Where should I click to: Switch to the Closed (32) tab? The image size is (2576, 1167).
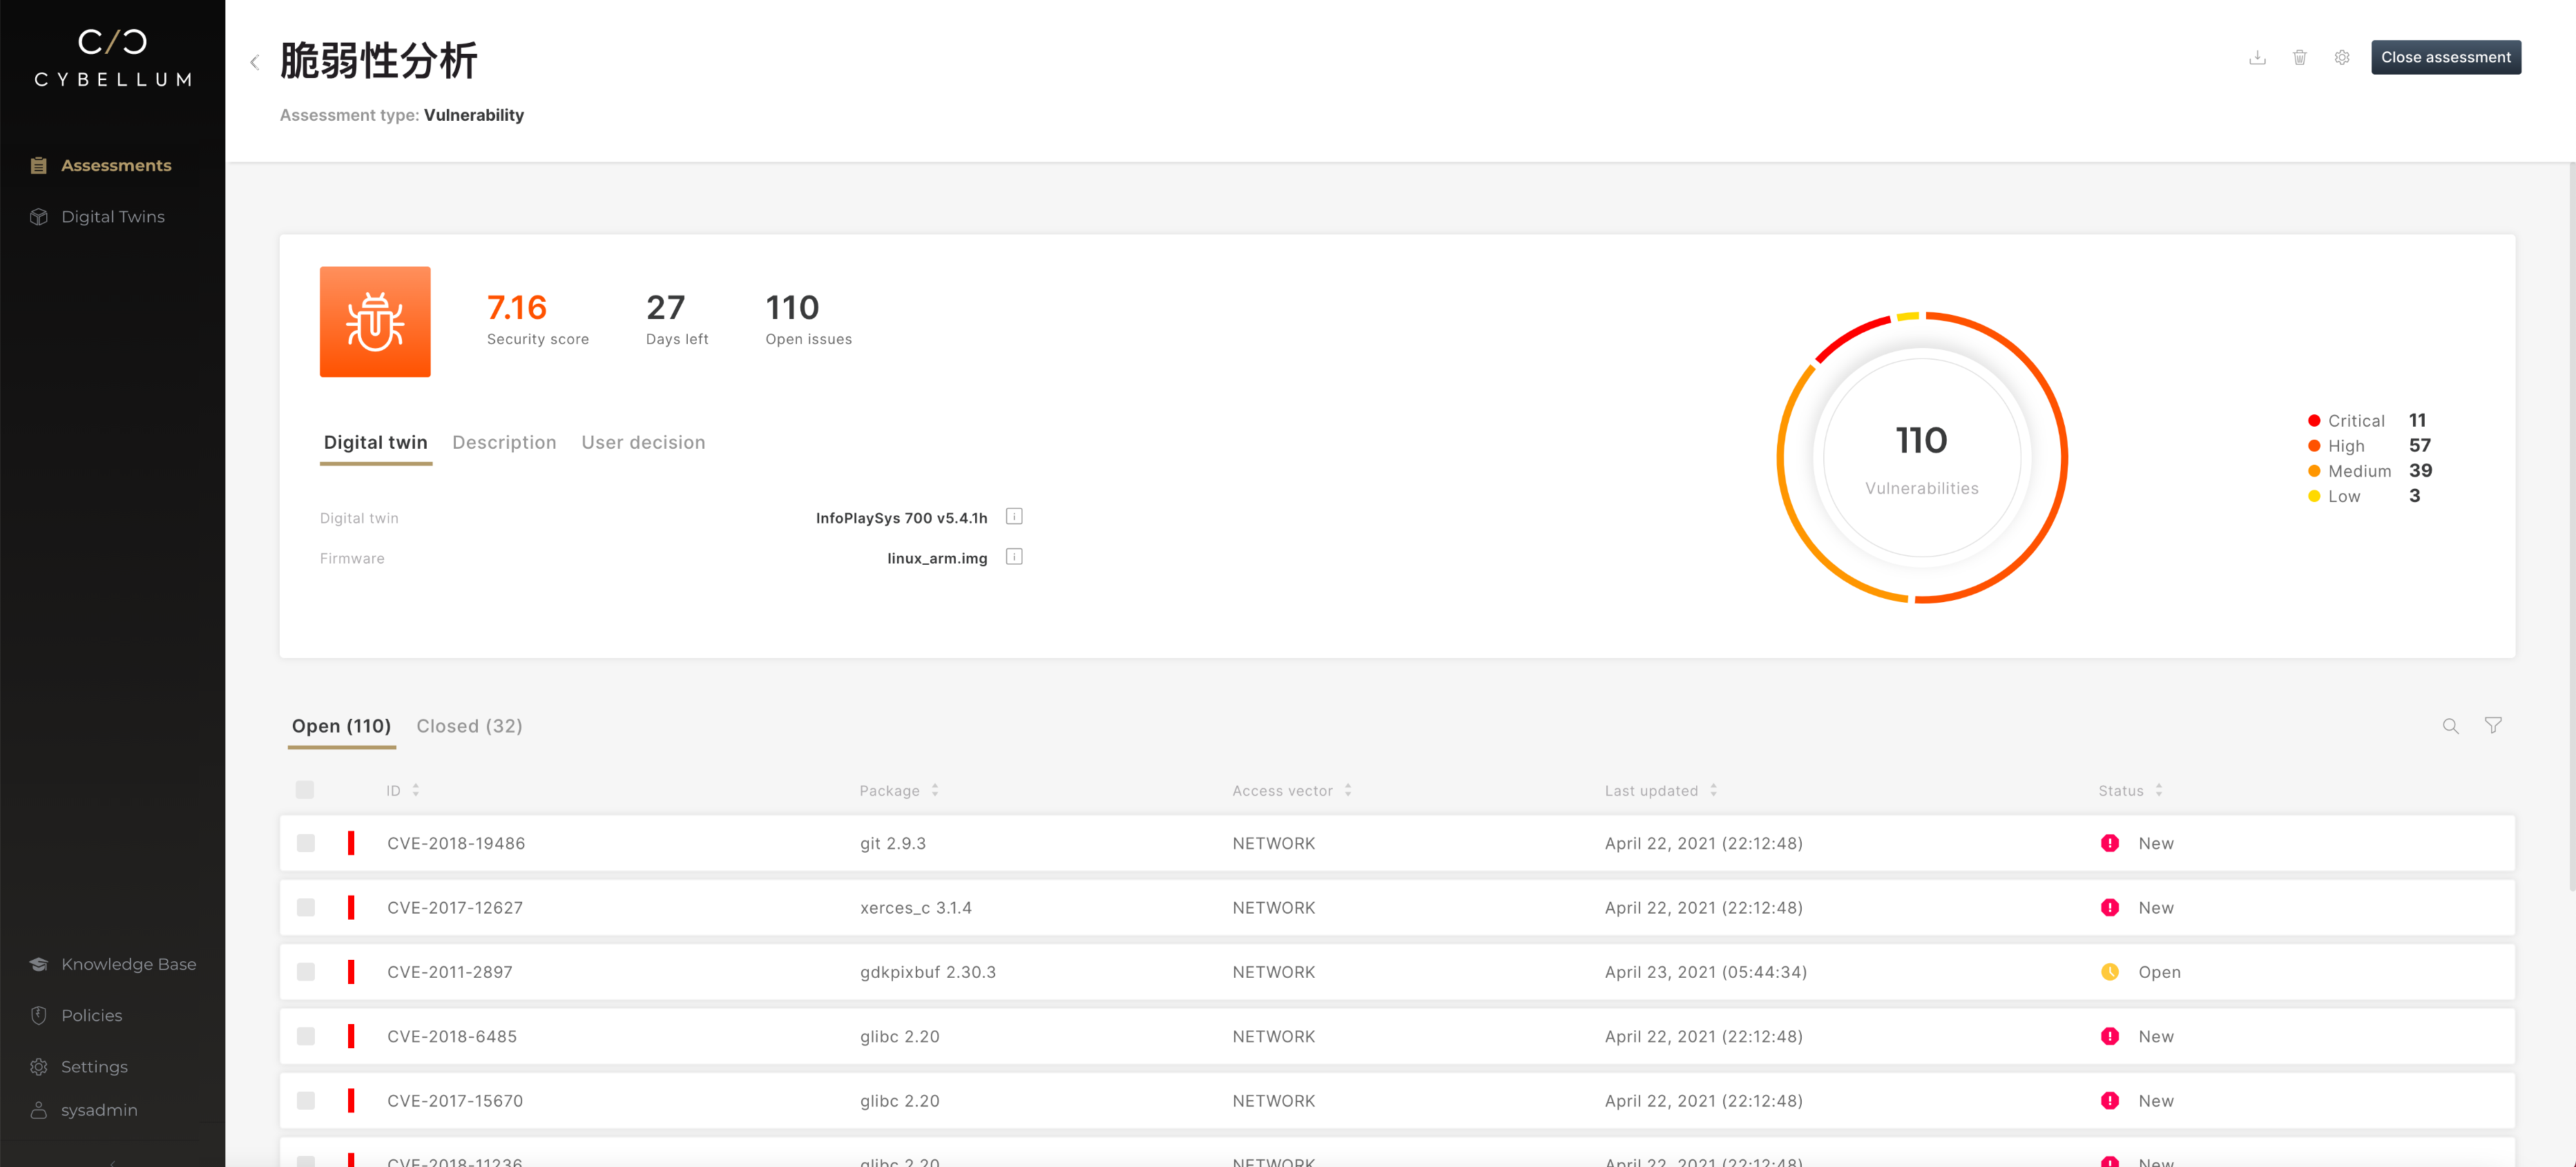point(469,726)
